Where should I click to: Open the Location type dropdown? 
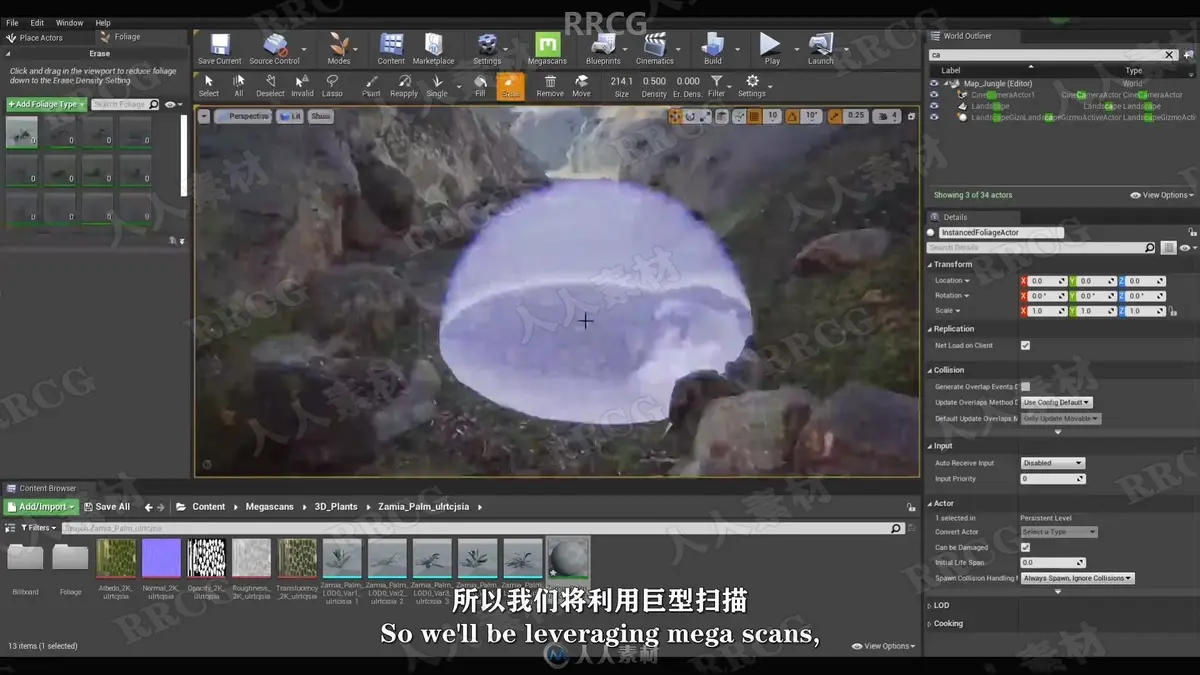pyautogui.click(x=952, y=281)
